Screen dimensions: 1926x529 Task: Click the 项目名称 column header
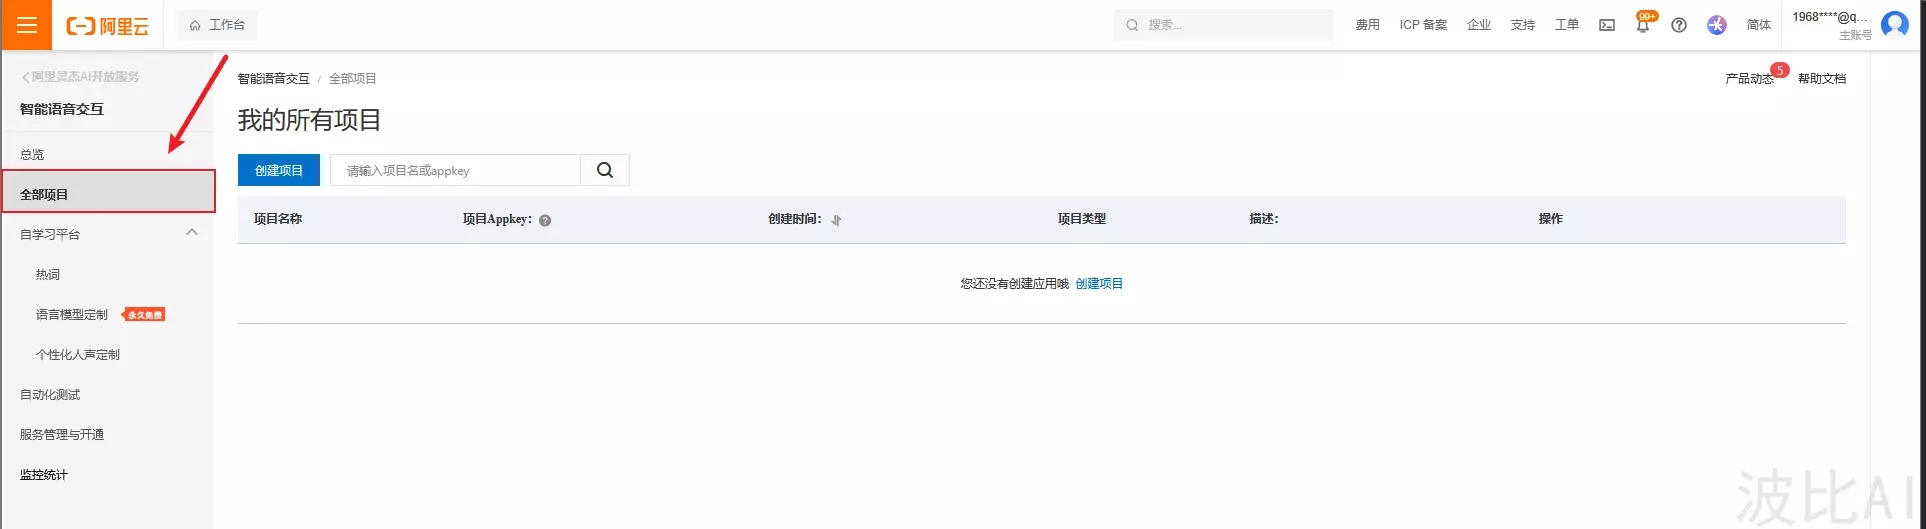[278, 218]
